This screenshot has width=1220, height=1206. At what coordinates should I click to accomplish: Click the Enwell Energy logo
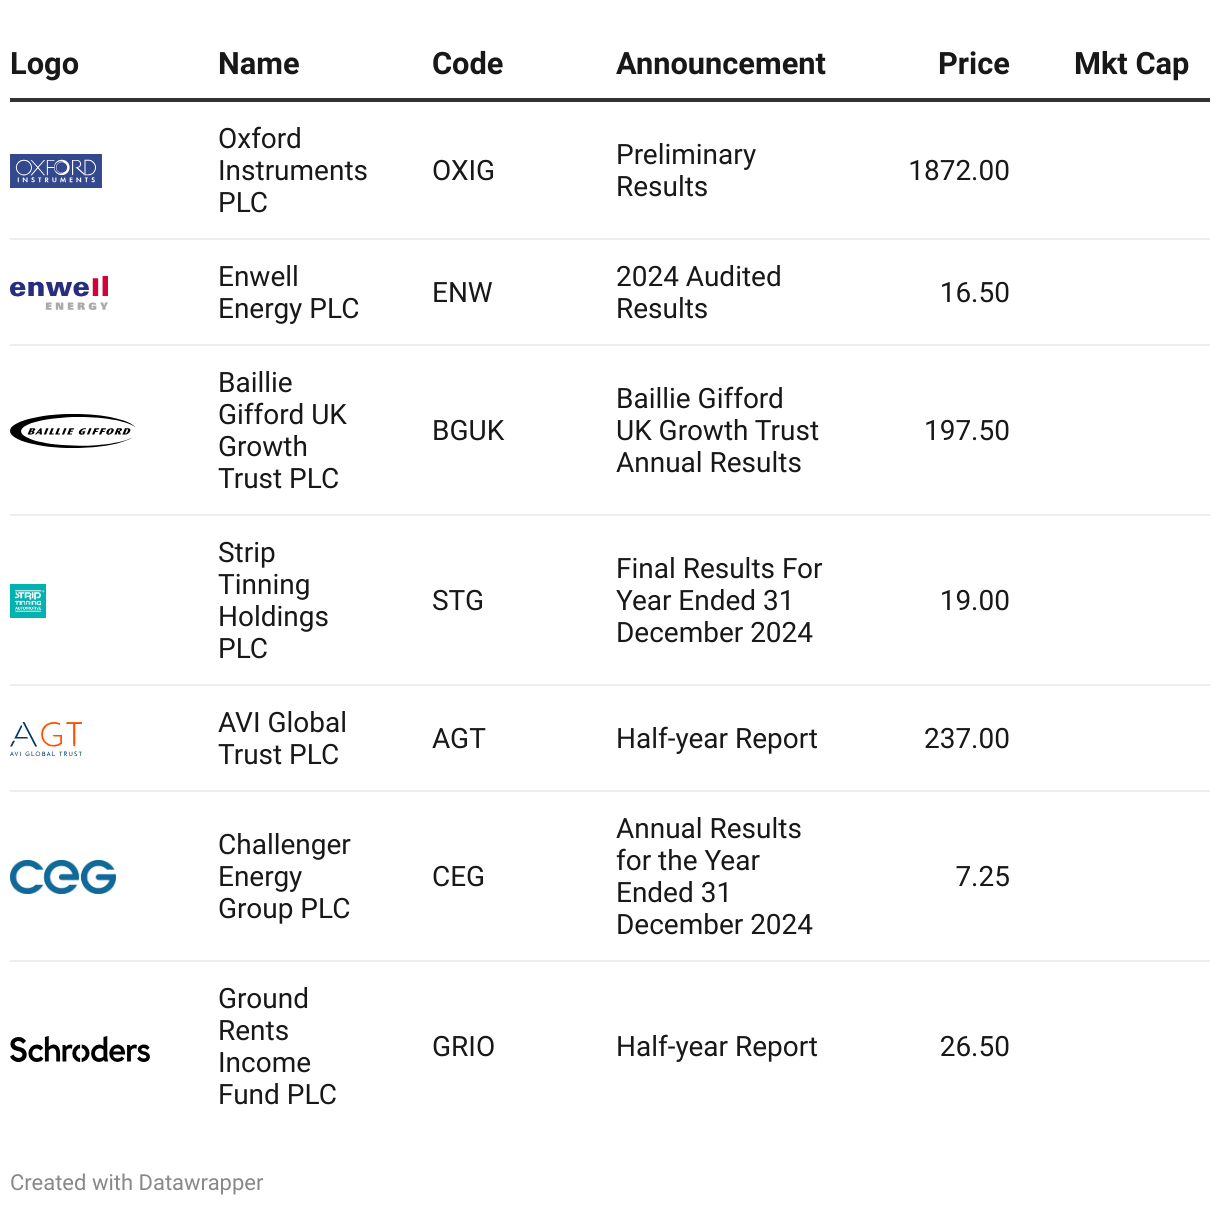(59, 293)
